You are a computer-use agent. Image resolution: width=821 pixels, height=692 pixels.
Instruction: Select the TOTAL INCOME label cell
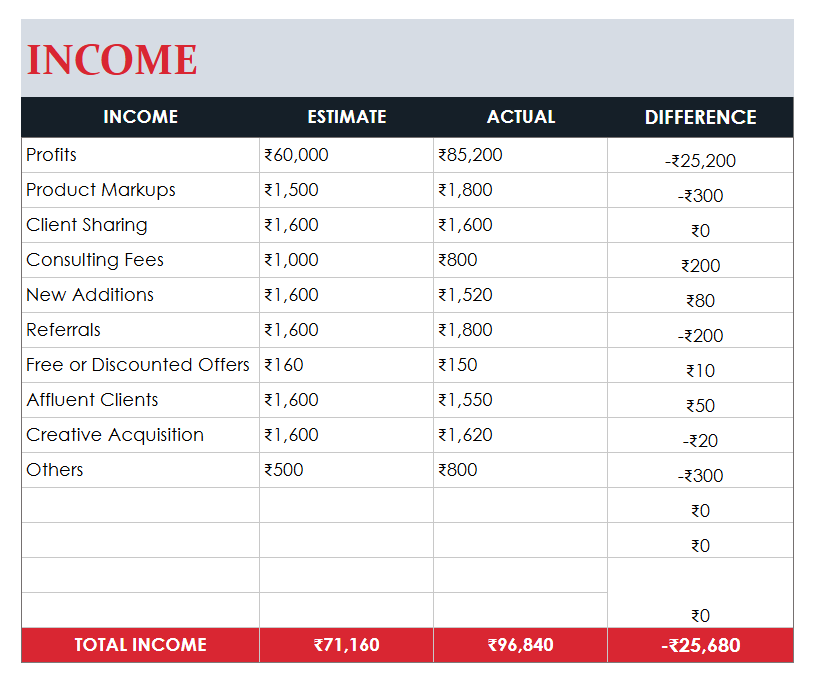coord(140,645)
